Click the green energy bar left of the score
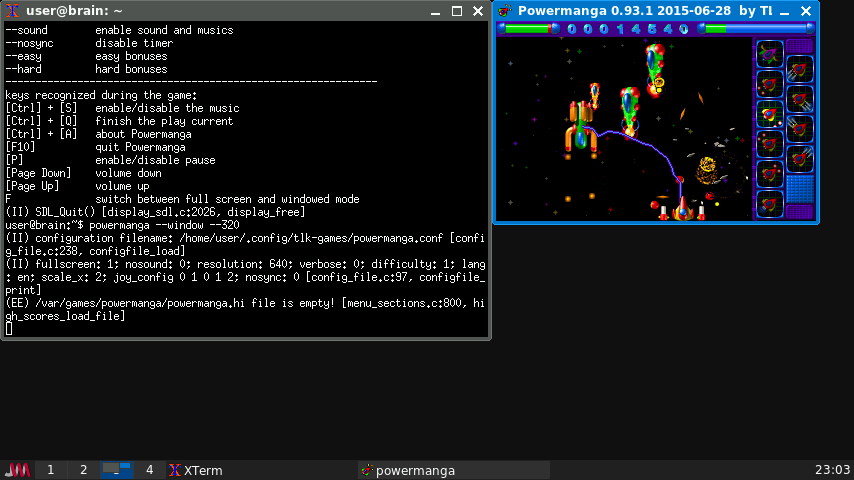This screenshot has height=480, width=854. (530, 29)
